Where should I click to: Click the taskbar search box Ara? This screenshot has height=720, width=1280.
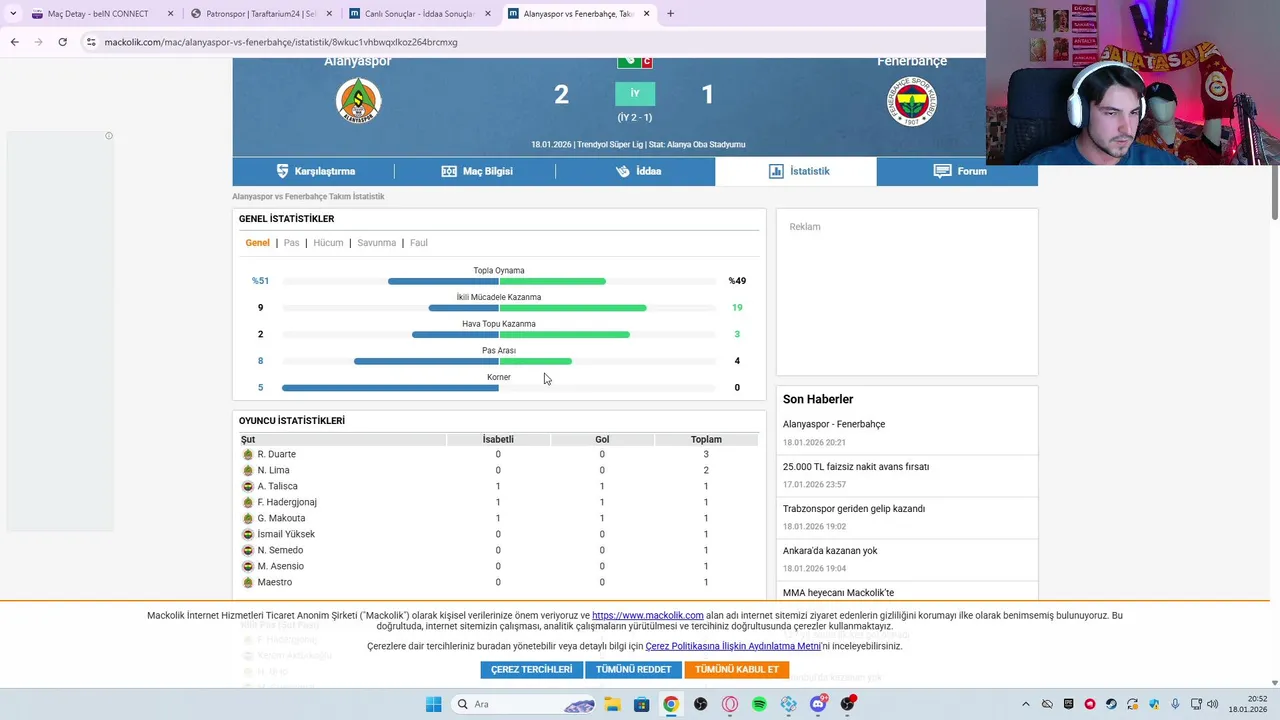coord(524,704)
